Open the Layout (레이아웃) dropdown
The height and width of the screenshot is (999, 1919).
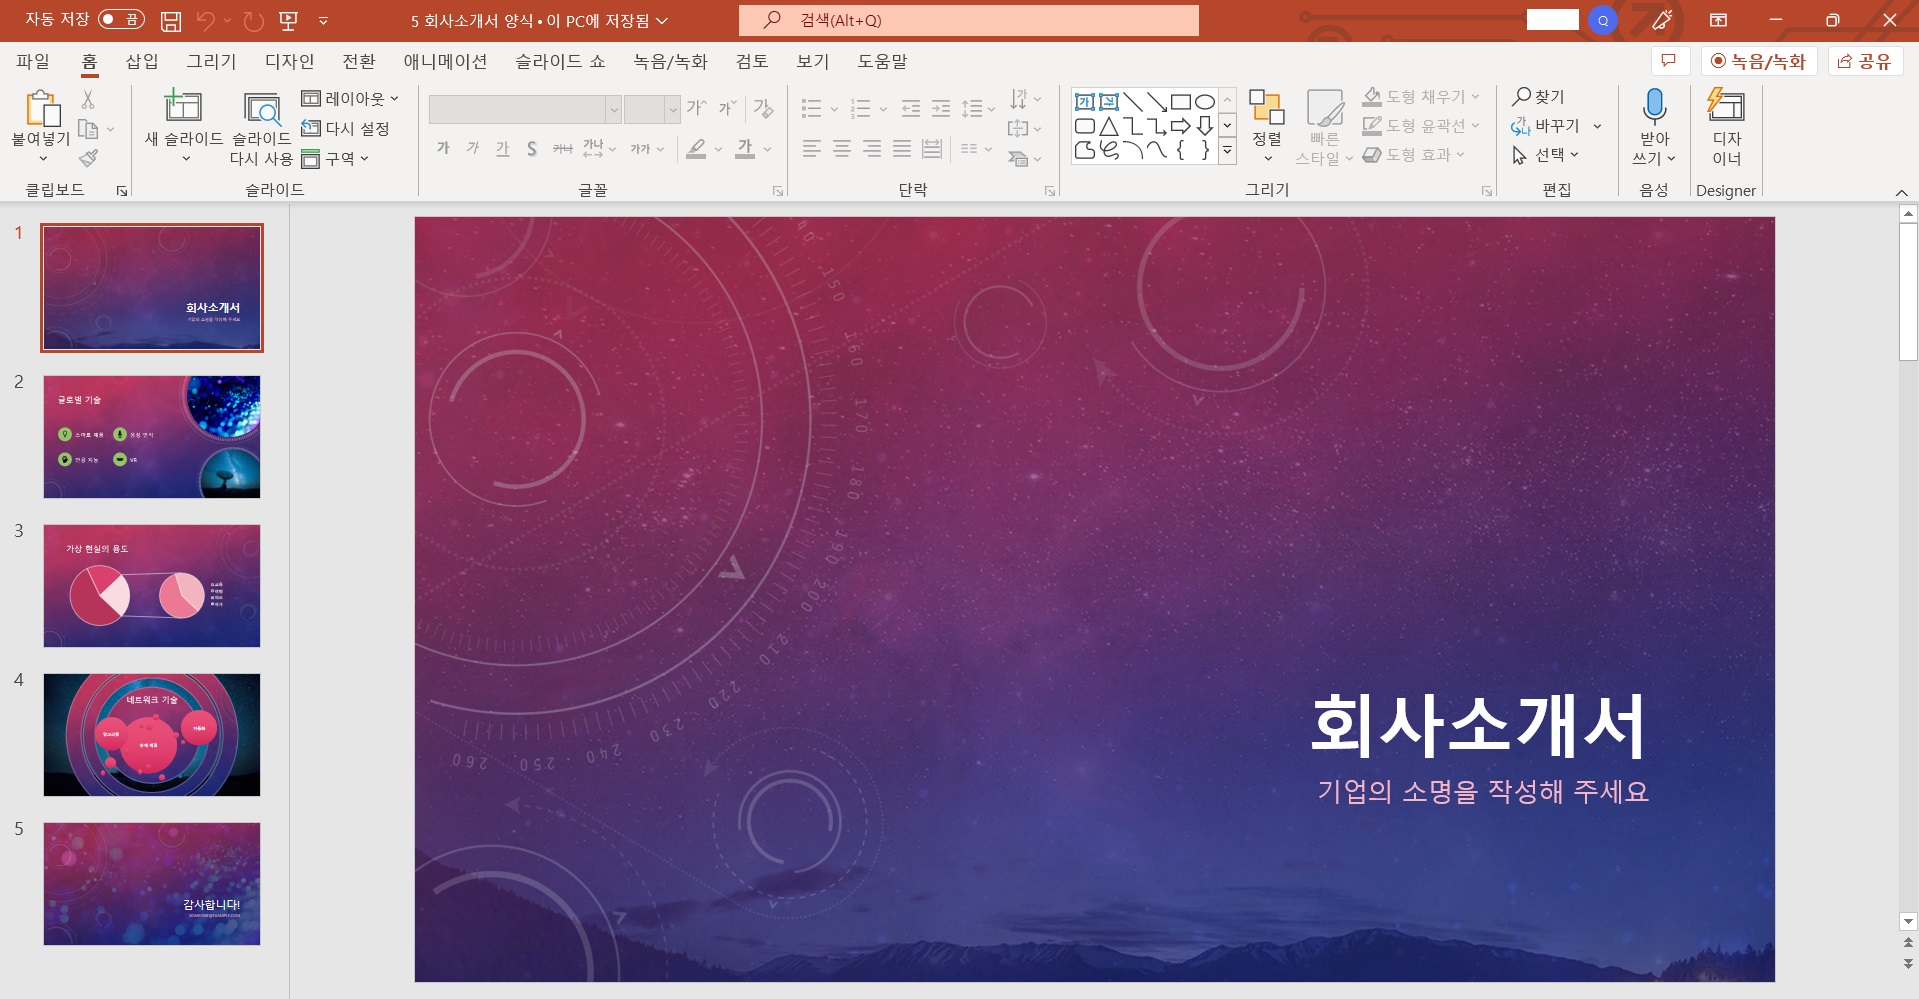pyautogui.click(x=350, y=98)
